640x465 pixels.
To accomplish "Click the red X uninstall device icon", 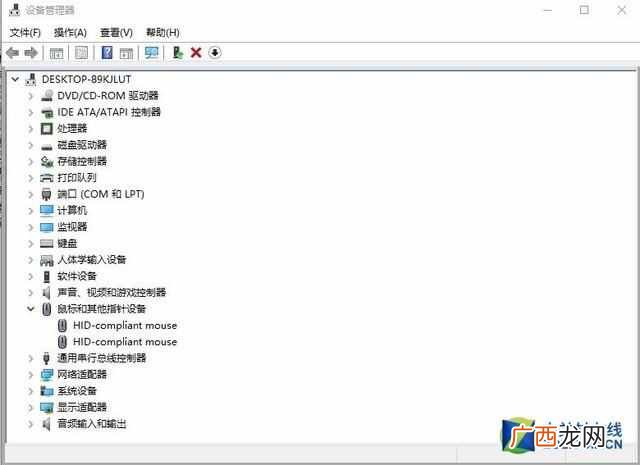I will 196,53.
